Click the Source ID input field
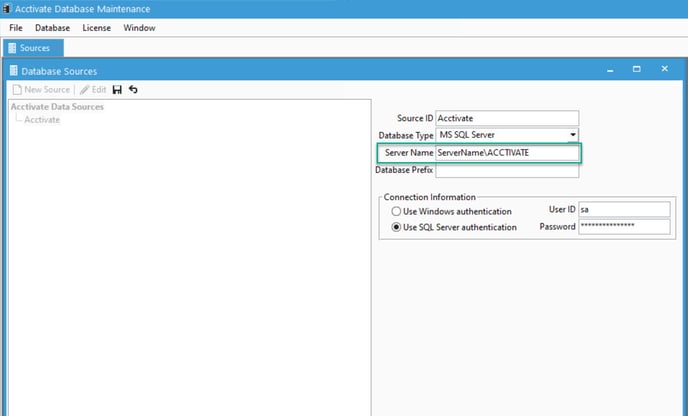 point(507,118)
